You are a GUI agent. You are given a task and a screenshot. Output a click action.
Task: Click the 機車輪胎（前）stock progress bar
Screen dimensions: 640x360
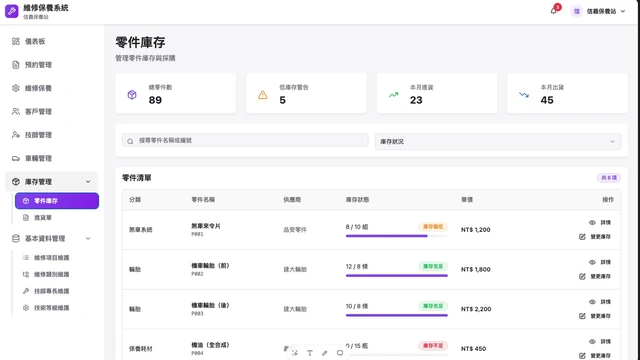397,276
